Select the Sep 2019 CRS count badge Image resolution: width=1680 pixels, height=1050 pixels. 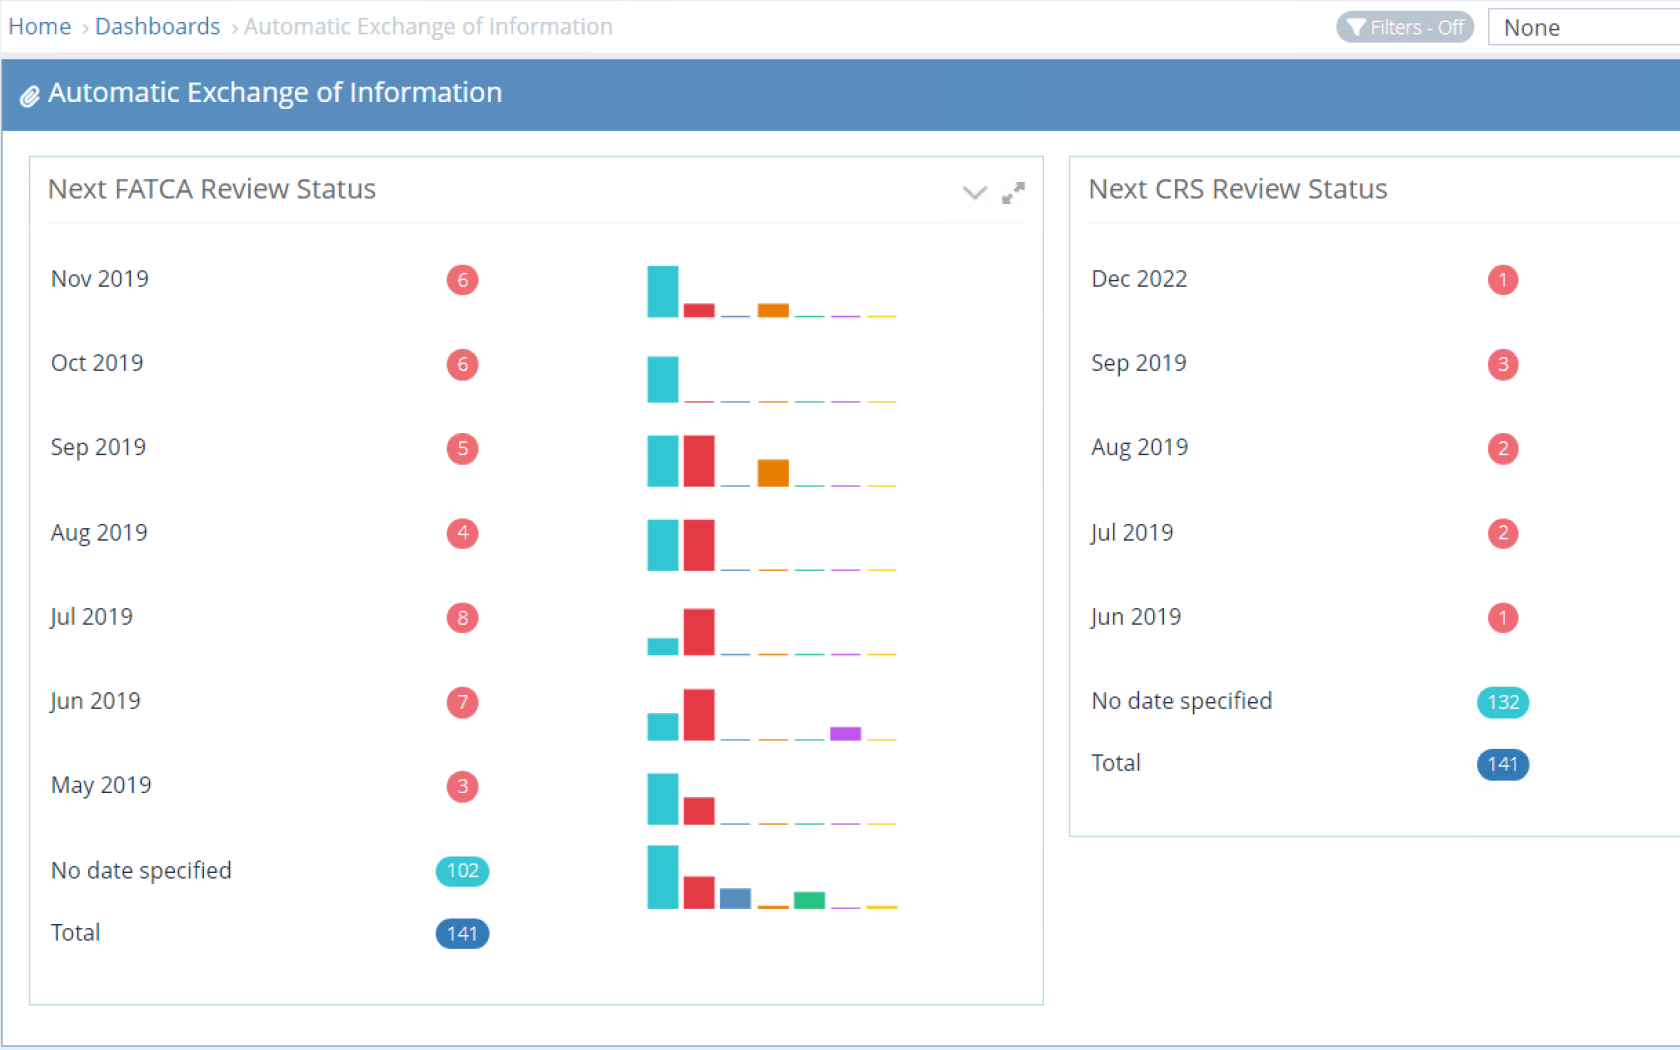click(x=1502, y=364)
